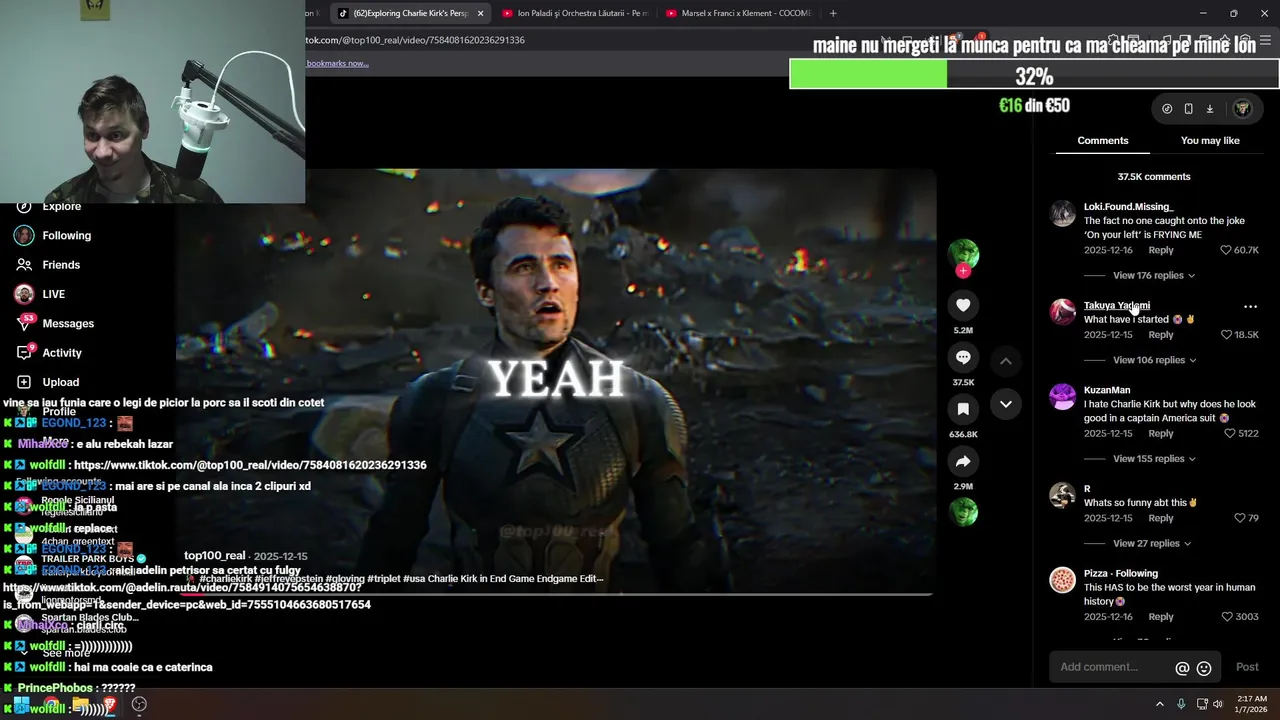Image resolution: width=1280 pixels, height=720 pixels.
Task: Reply to Takuya Yadomi's comment
Action: point(1161,335)
